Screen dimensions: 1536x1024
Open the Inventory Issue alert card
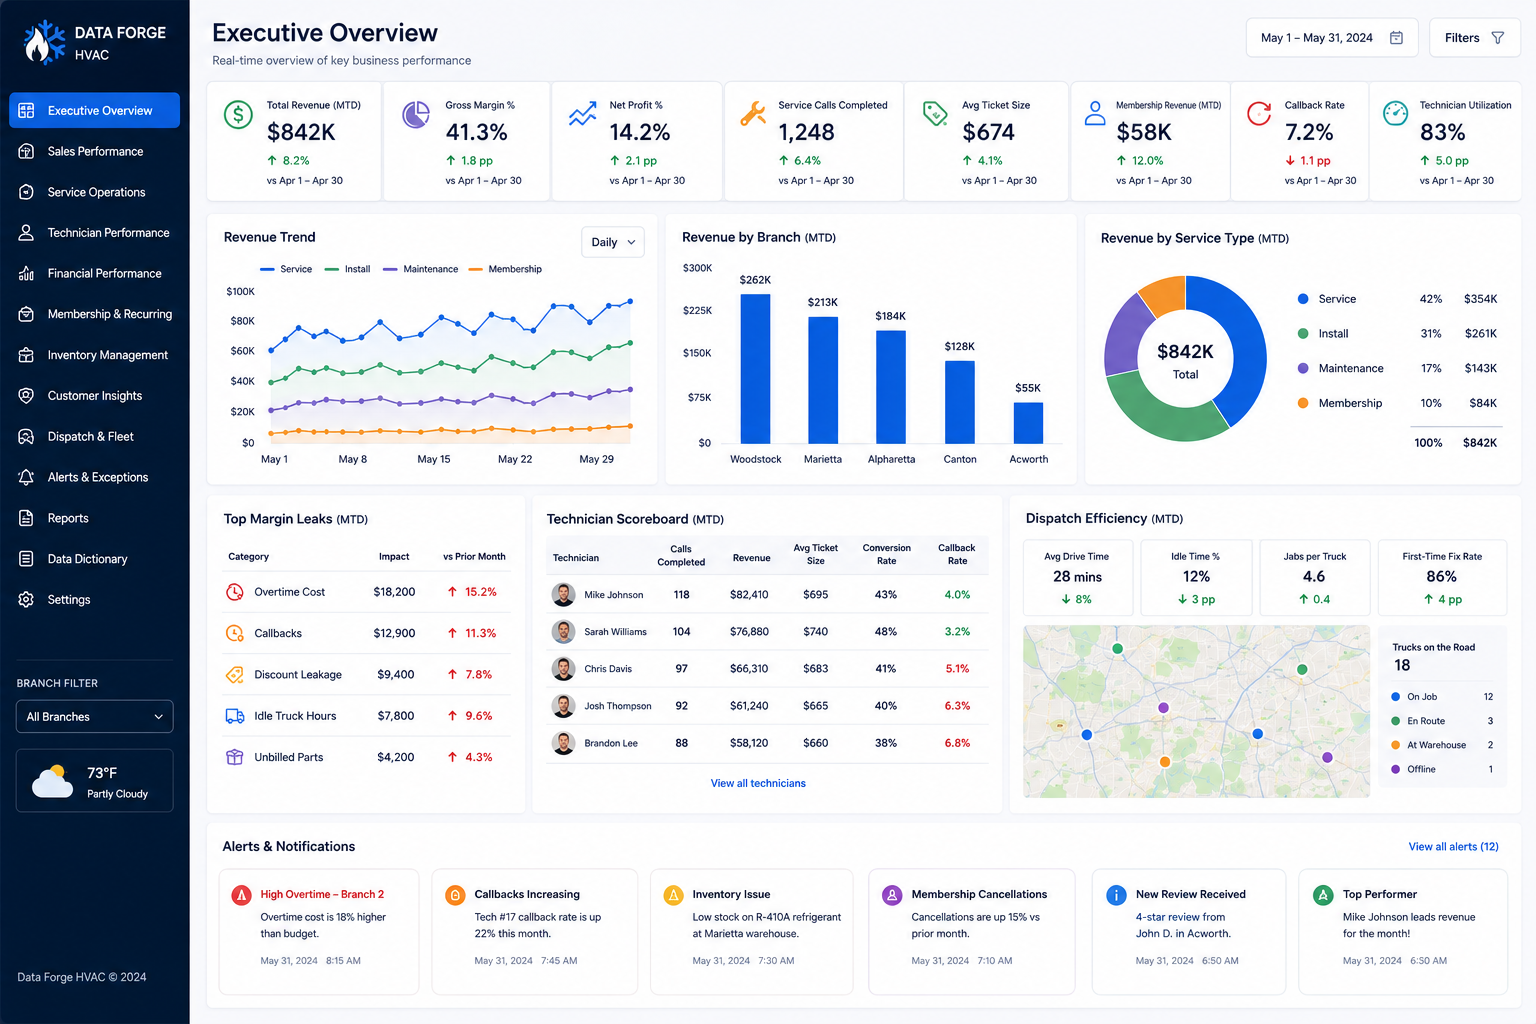click(x=752, y=931)
